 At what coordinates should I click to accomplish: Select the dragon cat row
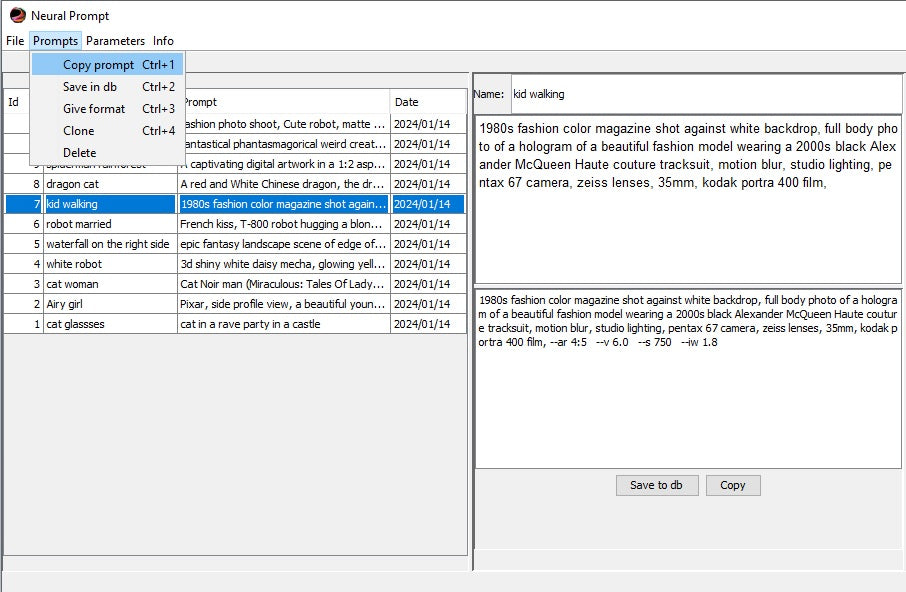[110, 184]
